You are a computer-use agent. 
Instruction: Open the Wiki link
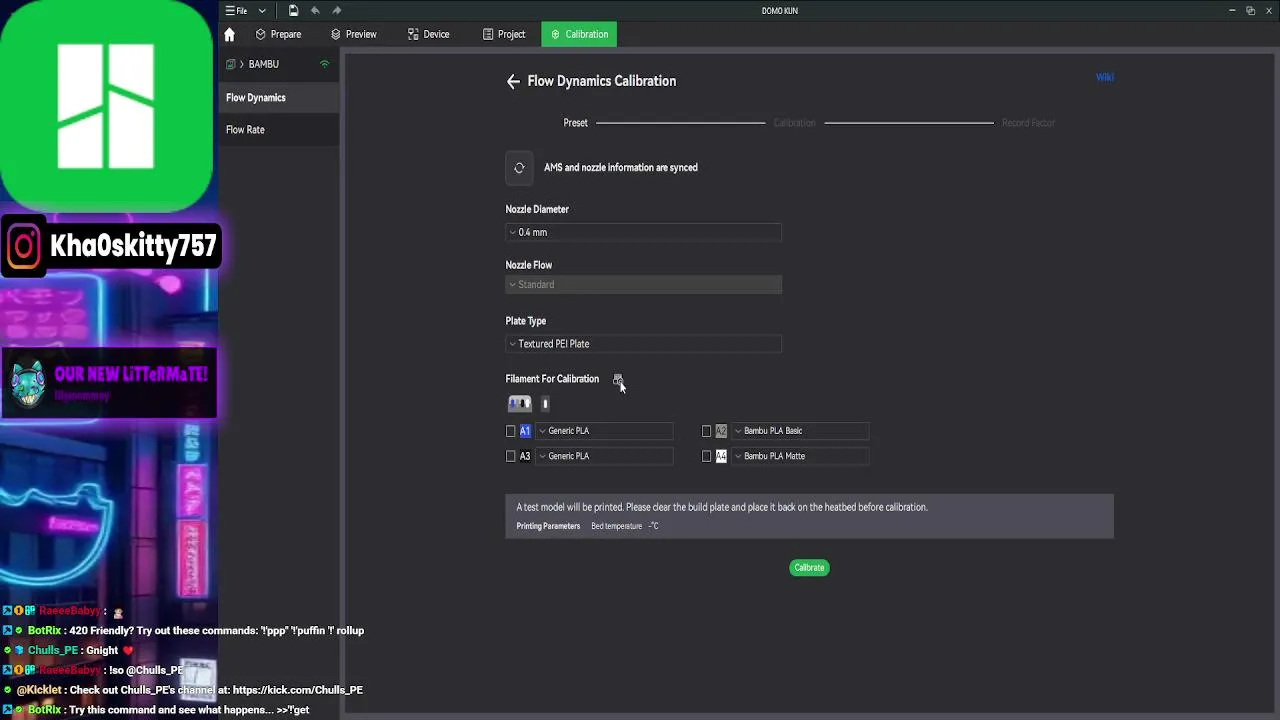(x=1104, y=77)
